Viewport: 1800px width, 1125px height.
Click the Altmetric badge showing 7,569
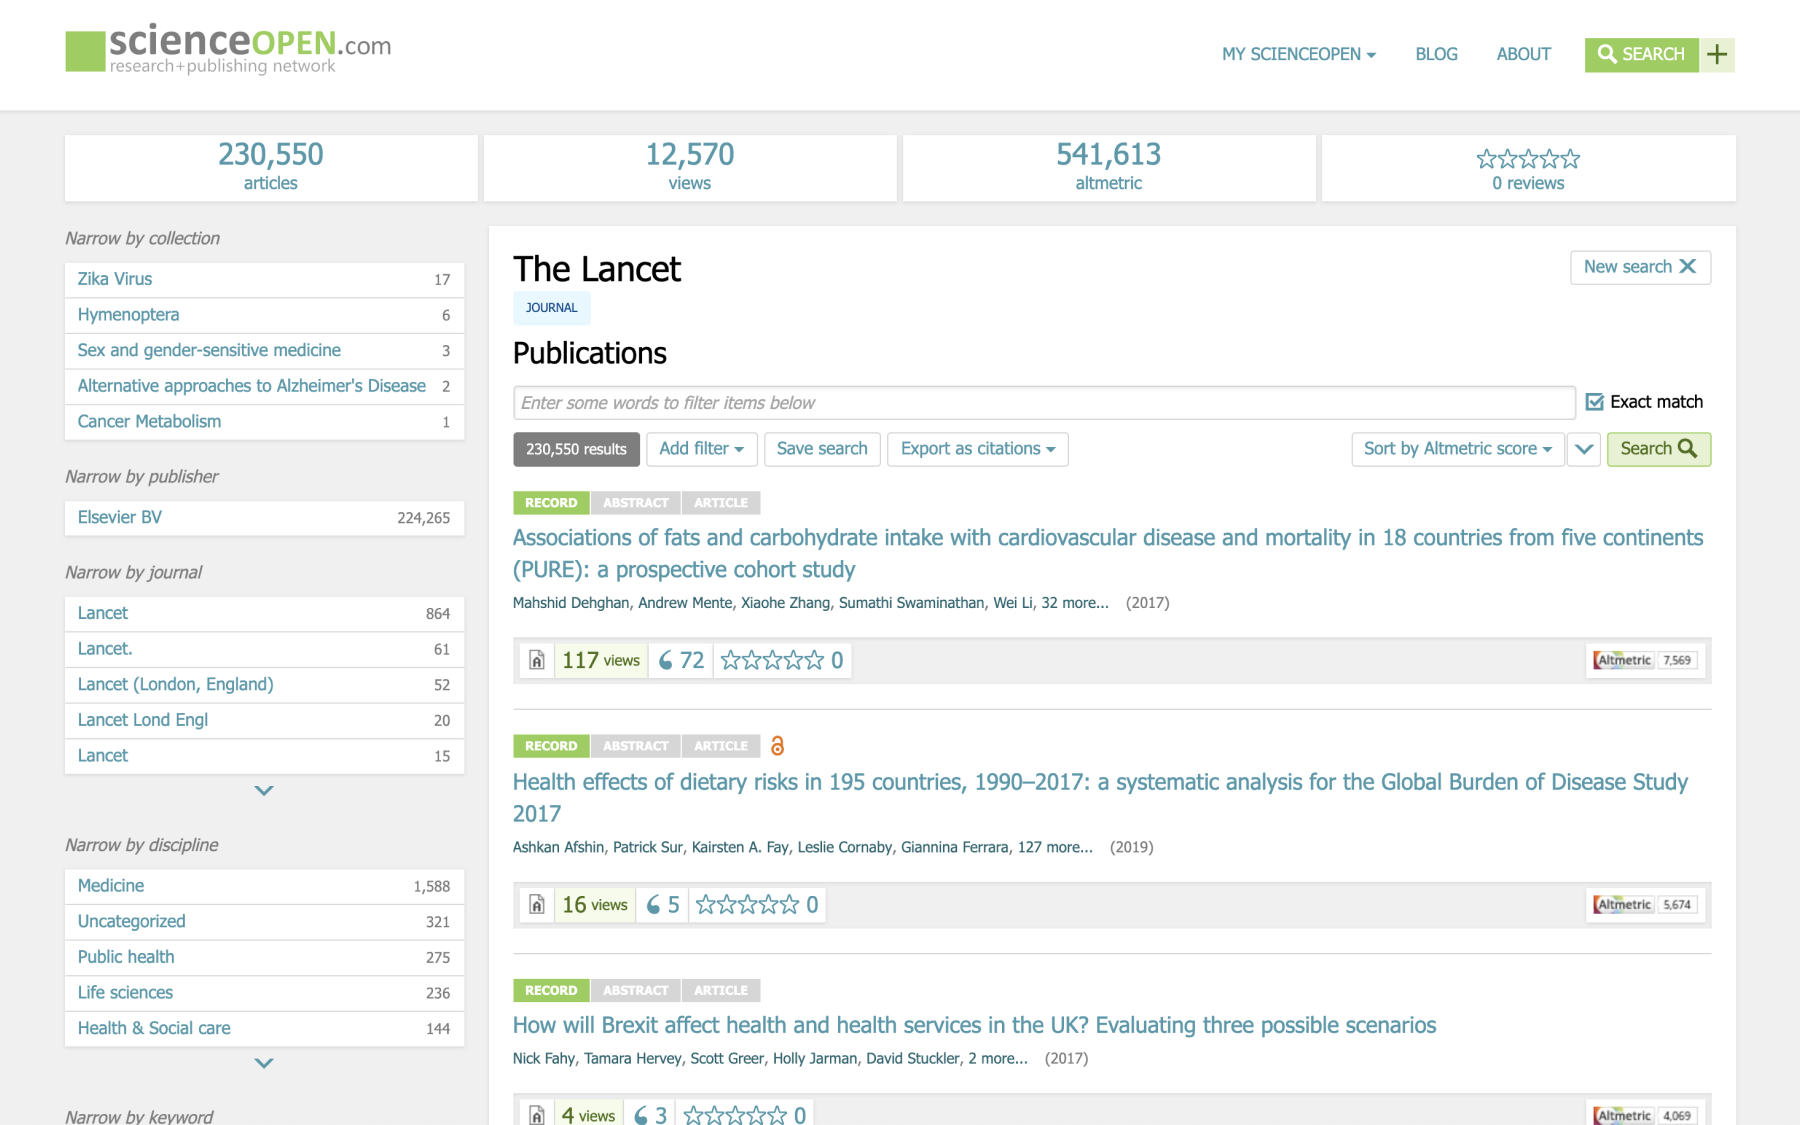click(1645, 660)
